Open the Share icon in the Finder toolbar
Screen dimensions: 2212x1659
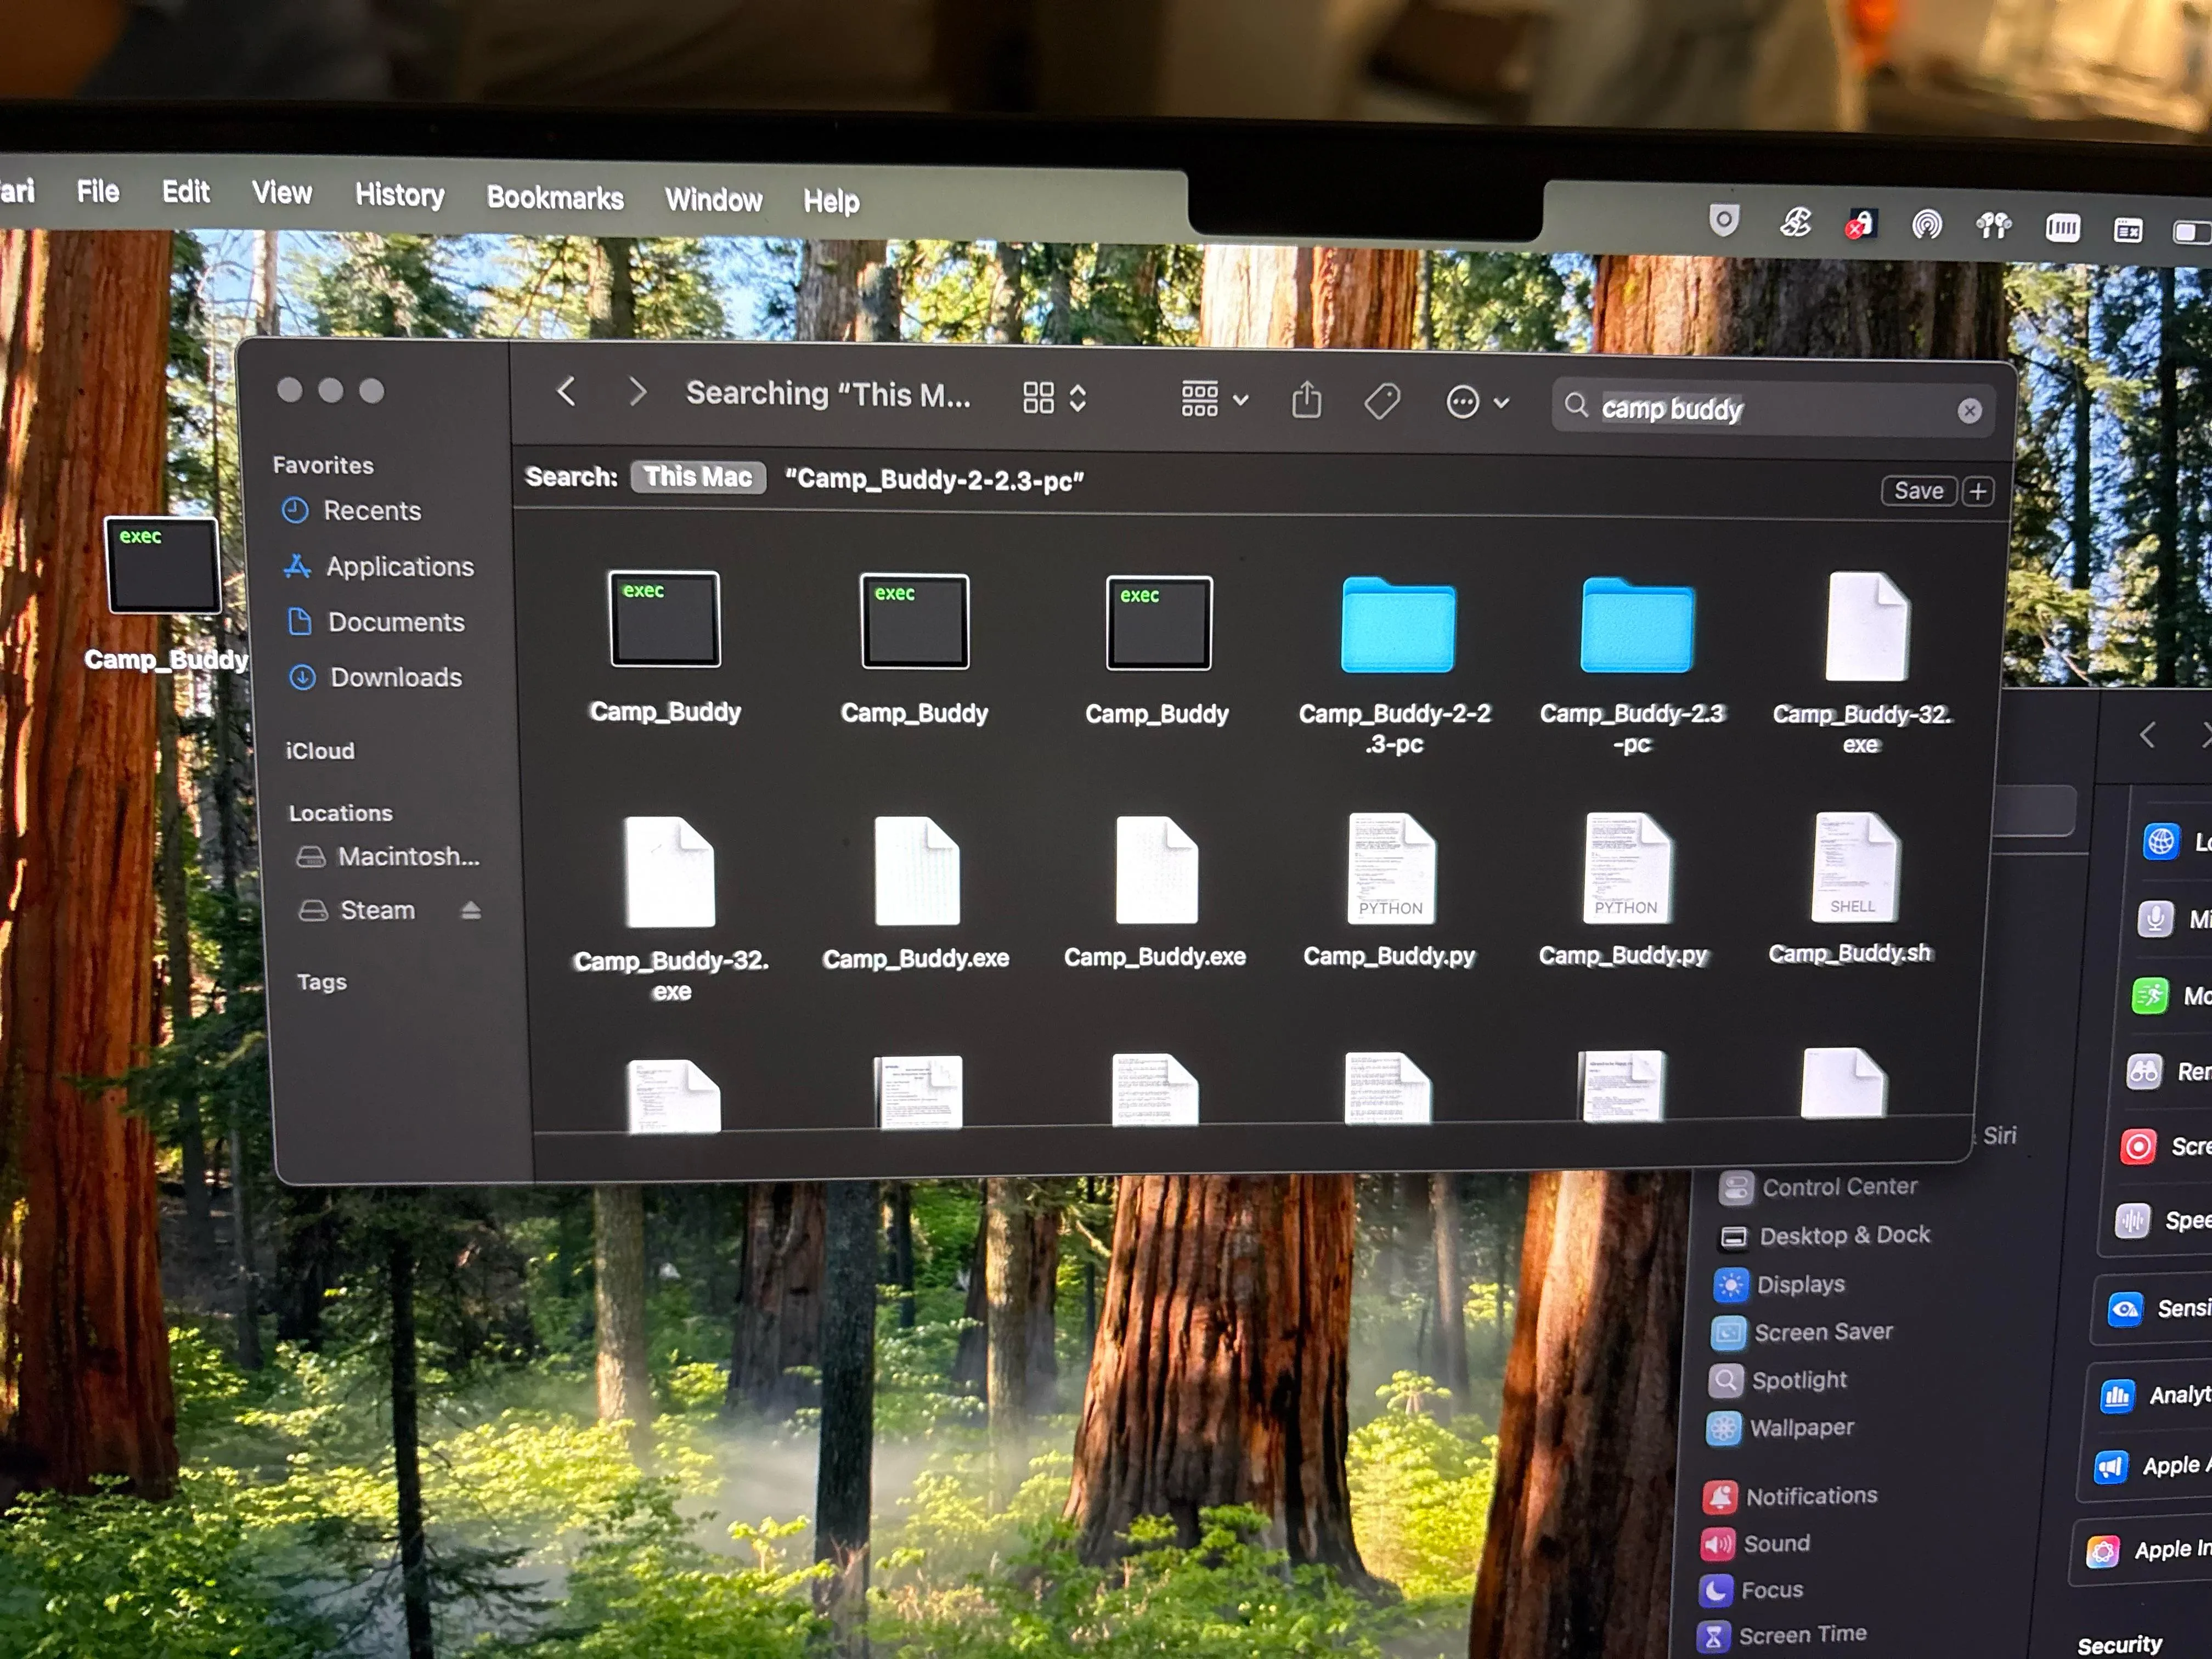click(1308, 400)
